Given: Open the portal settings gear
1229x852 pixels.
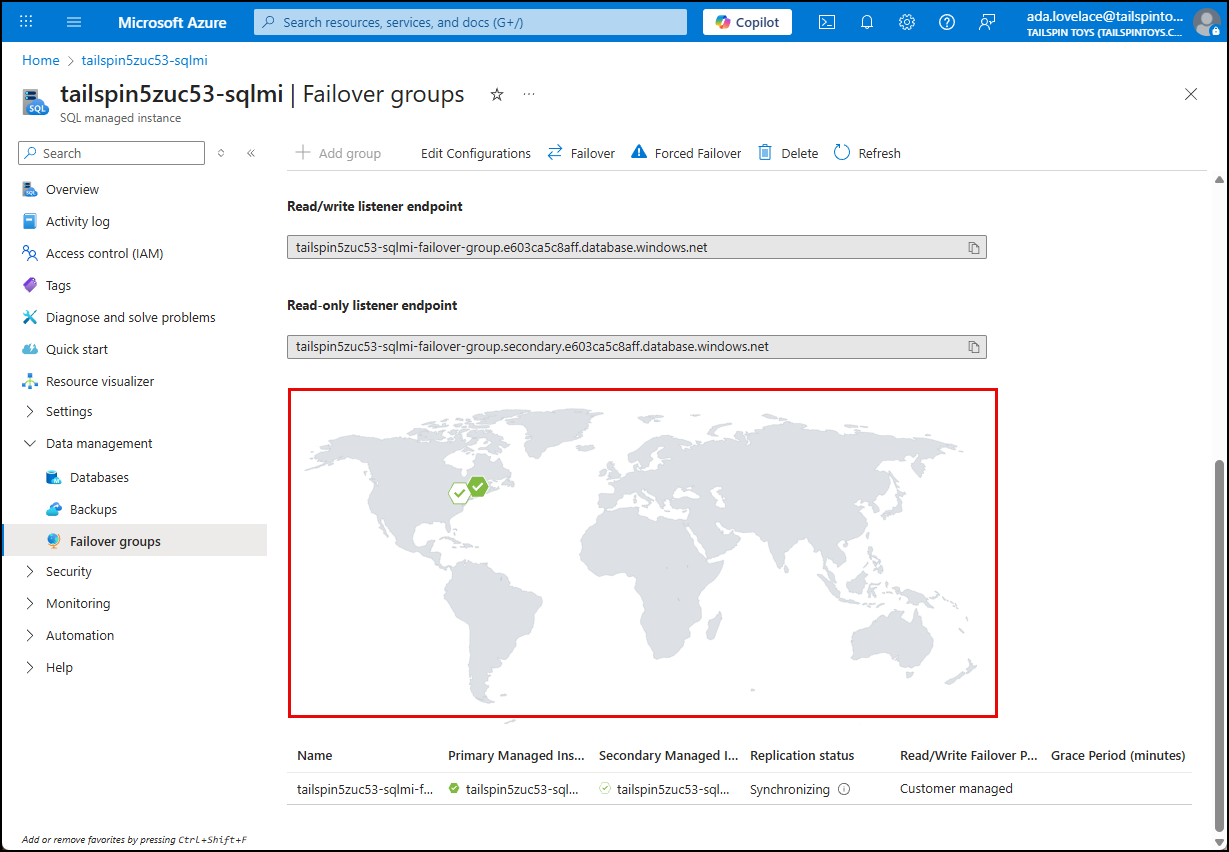Looking at the screenshot, I should pyautogui.click(x=906, y=21).
